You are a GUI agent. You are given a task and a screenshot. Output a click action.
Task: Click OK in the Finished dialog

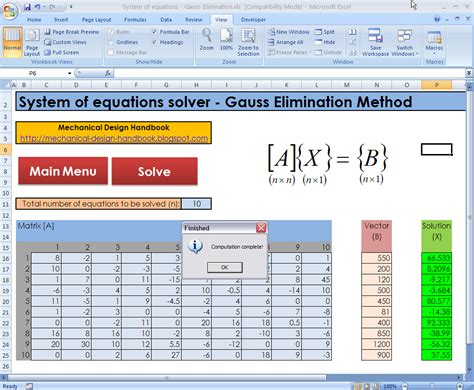pos(224,267)
